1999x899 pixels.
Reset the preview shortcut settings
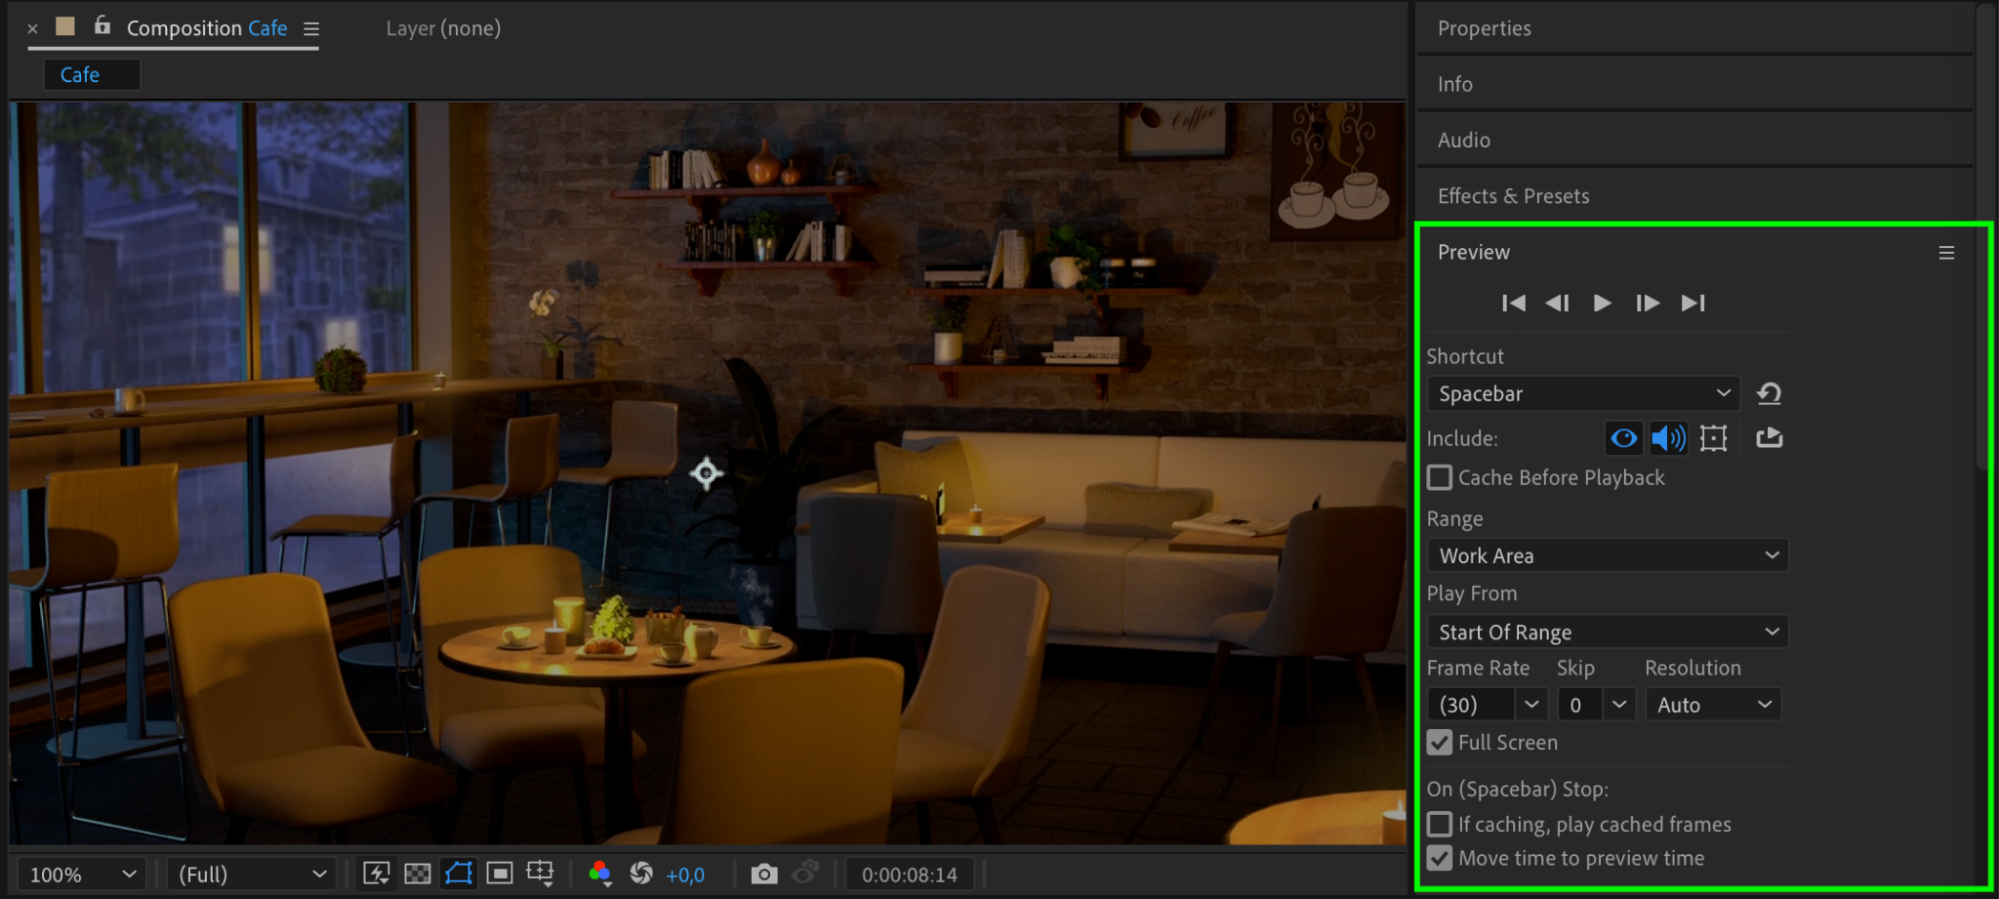[x=1768, y=394]
